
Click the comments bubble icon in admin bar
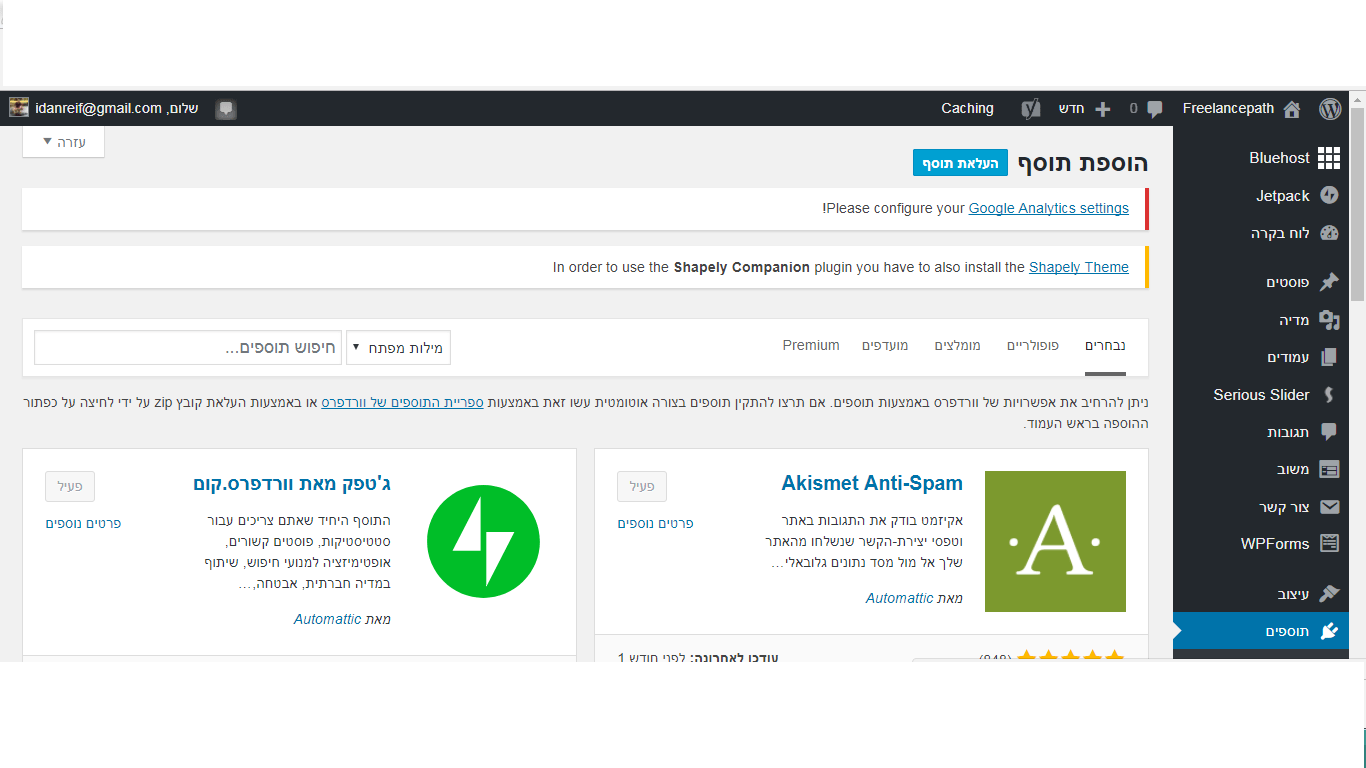pyautogui.click(x=1154, y=109)
